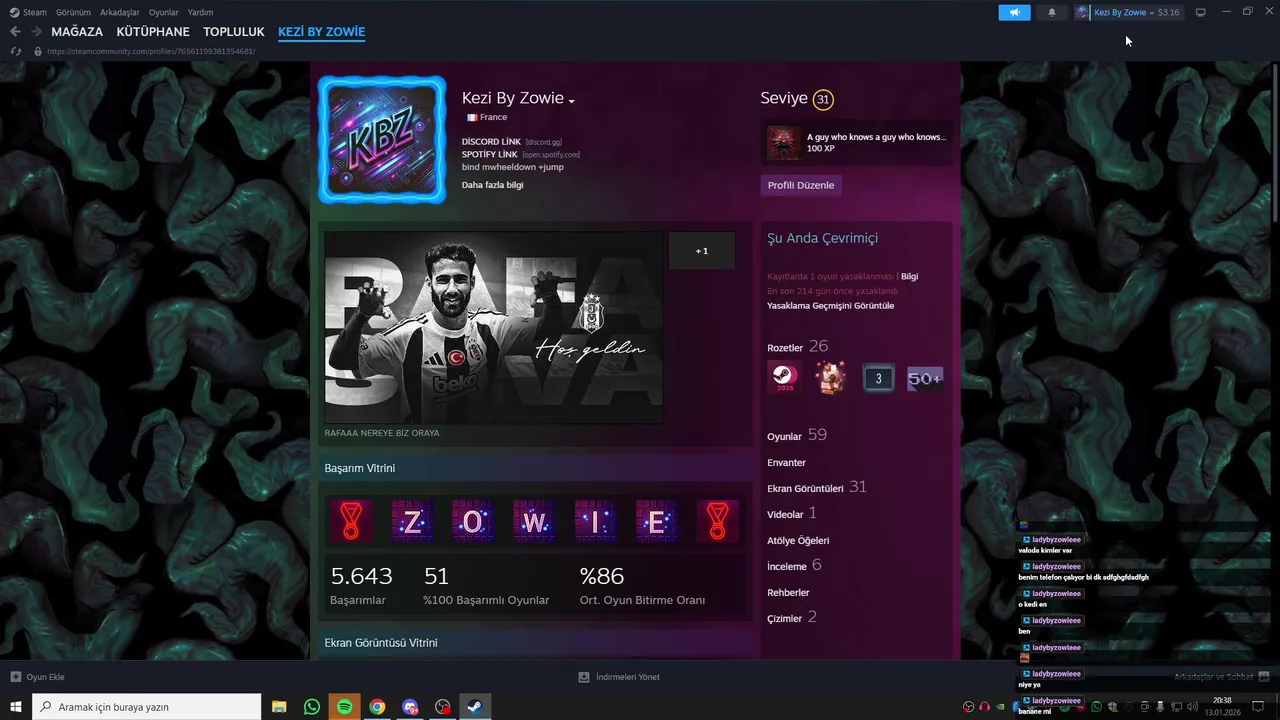Image resolution: width=1280 pixels, height=720 pixels.
Task: Click the years-of-service 3 badge
Action: tap(878, 378)
